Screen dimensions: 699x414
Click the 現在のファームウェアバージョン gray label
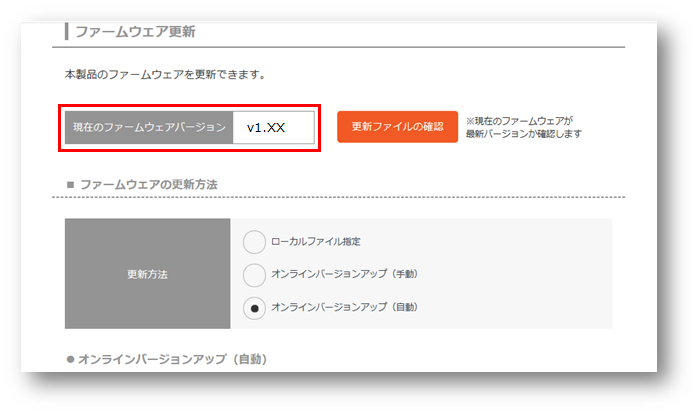click(x=149, y=128)
